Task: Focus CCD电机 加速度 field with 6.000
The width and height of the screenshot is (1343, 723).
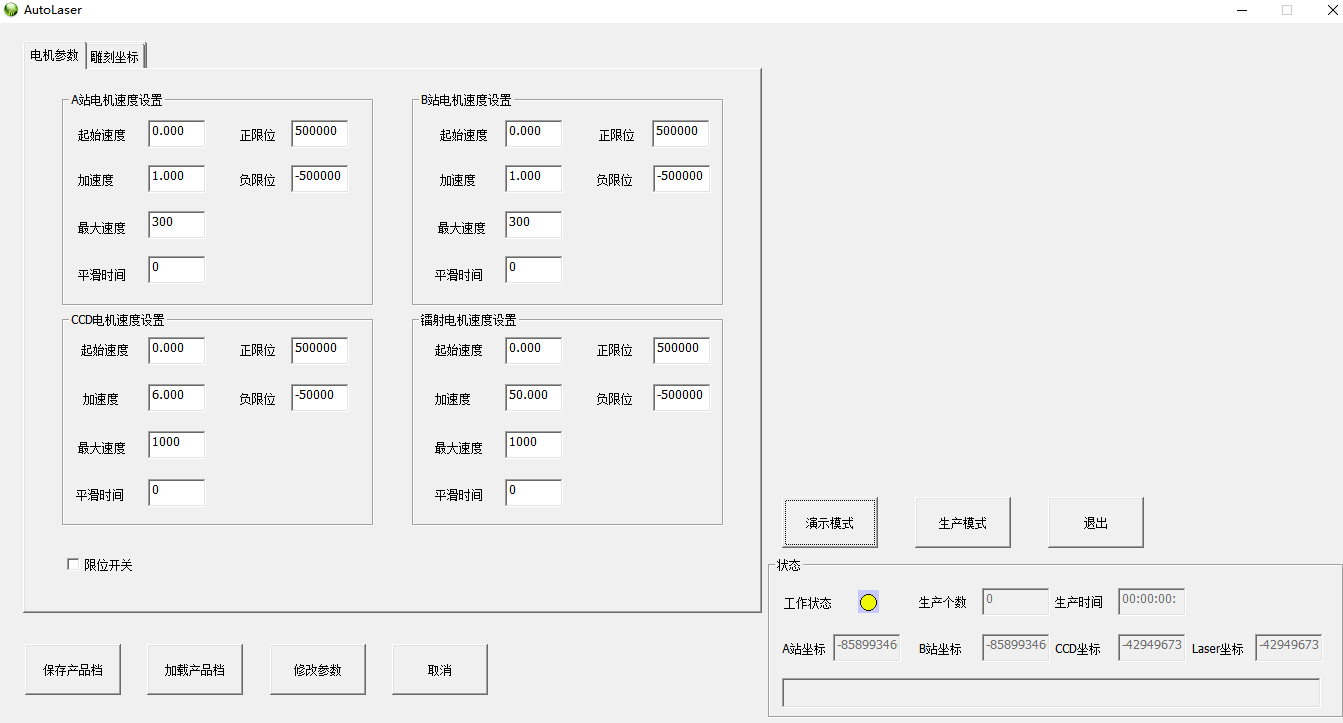Action: 177,398
